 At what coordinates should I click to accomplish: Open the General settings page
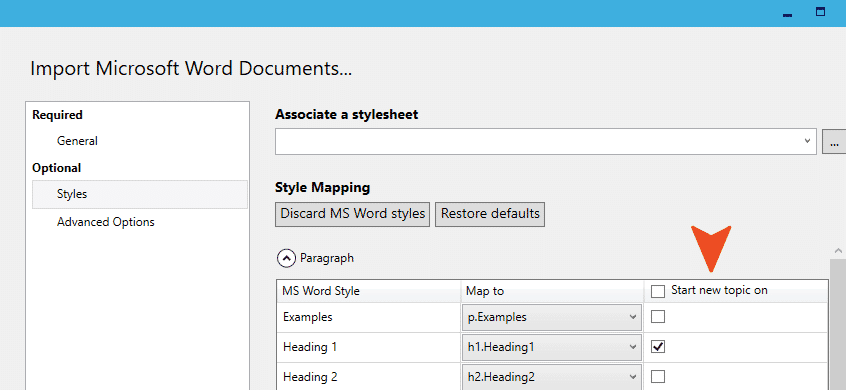[77, 141]
